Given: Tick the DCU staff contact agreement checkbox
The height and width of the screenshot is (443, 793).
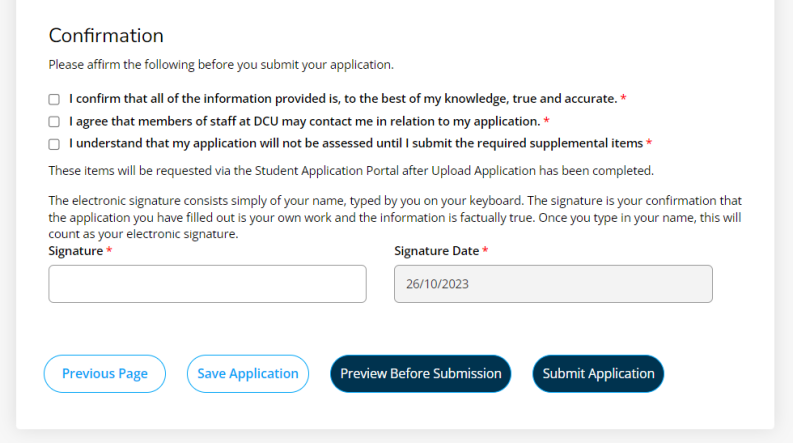Looking at the screenshot, I should pyautogui.click(x=54, y=121).
